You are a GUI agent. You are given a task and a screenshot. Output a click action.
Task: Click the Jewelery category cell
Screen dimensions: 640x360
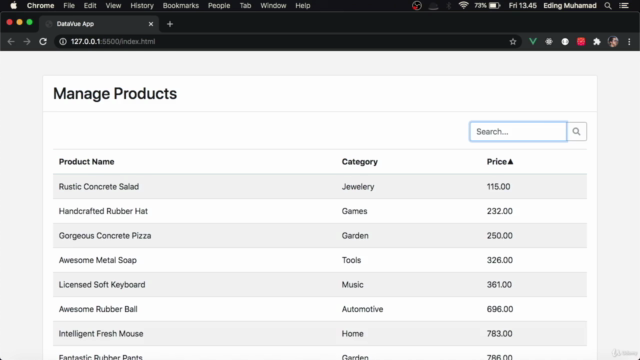tap(358, 187)
